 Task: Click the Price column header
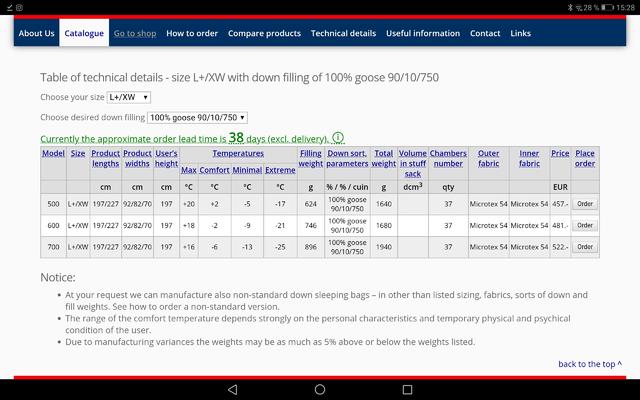point(560,153)
